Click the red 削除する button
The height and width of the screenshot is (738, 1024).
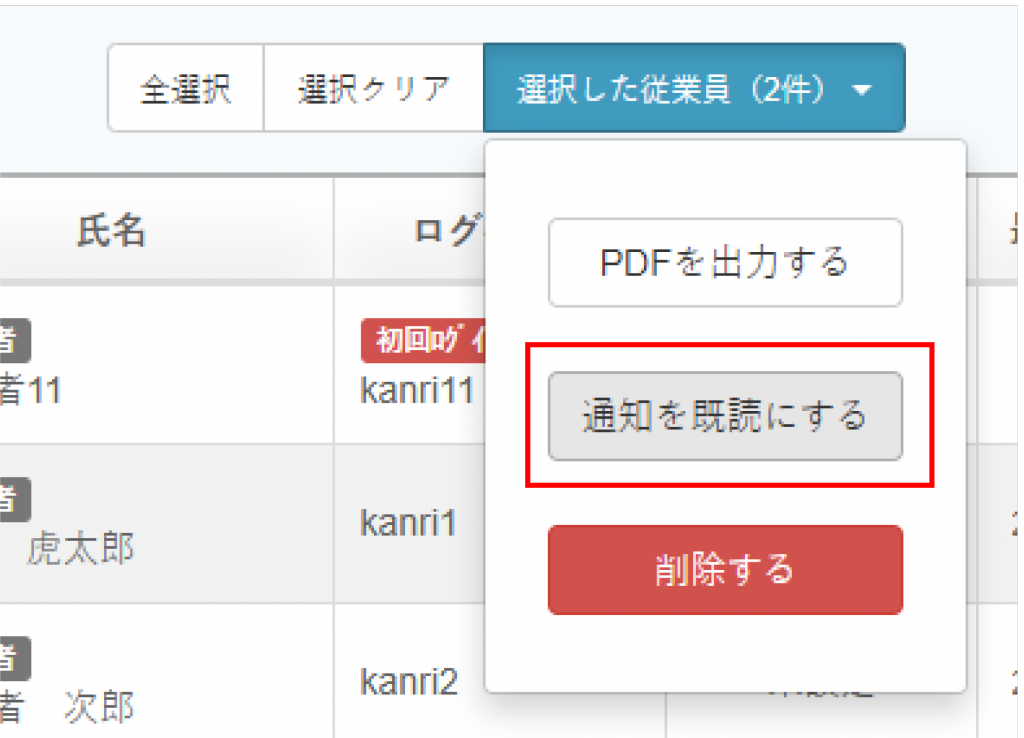tap(725, 569)
